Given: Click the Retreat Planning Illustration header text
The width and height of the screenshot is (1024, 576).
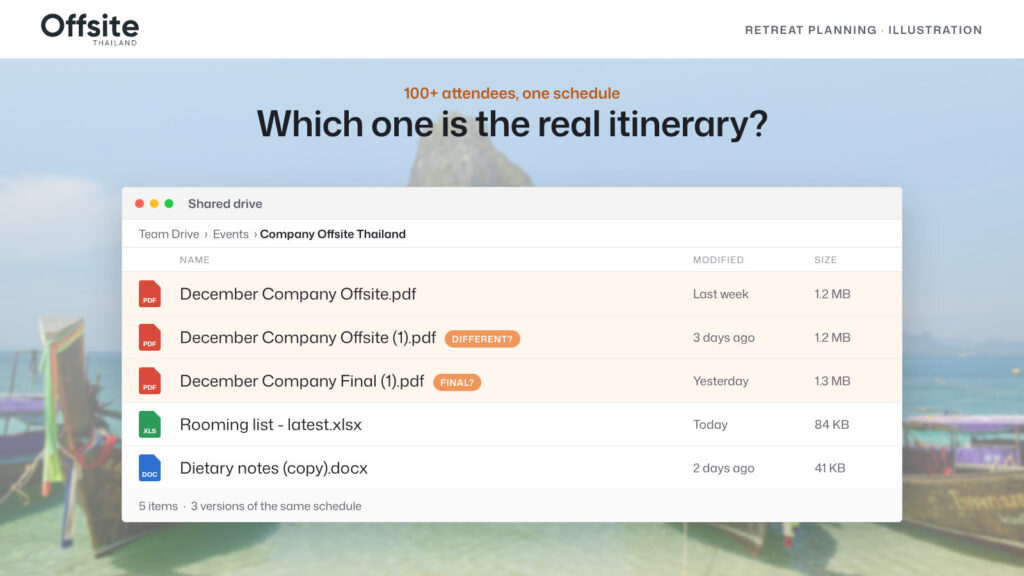Looking at the screenshot, I should [863, 30].
